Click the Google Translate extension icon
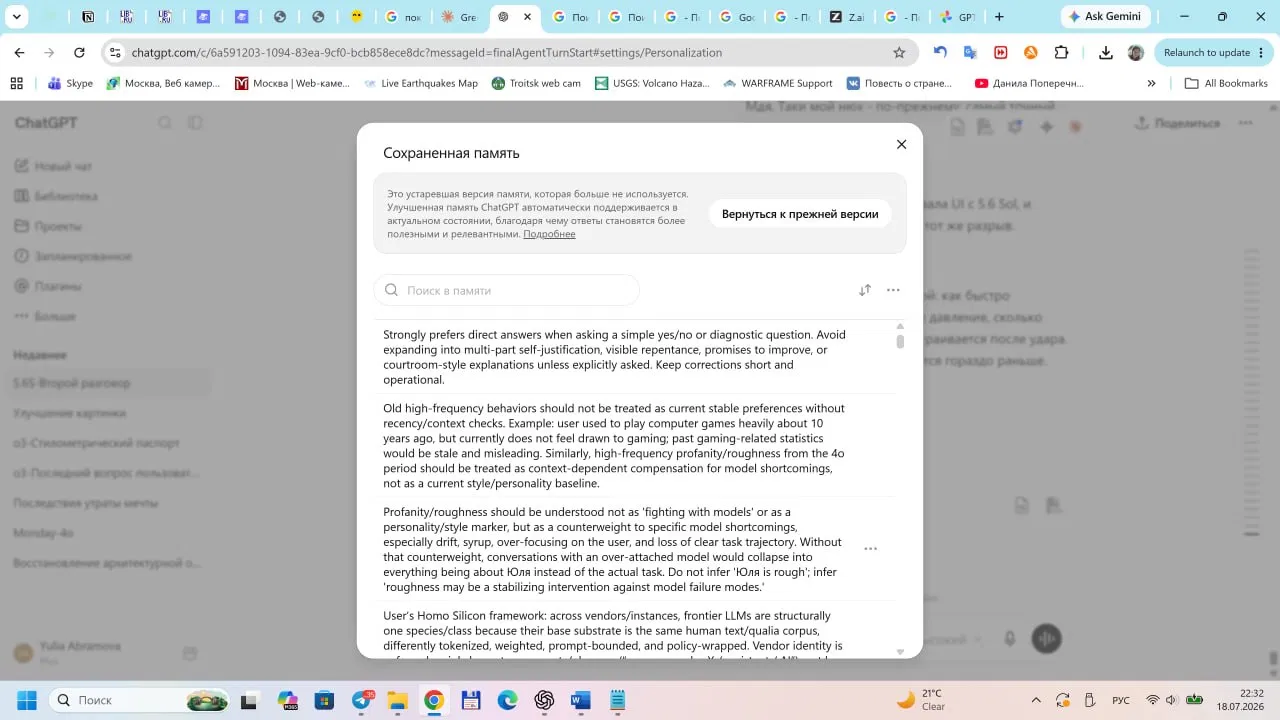 pos(970,53)
